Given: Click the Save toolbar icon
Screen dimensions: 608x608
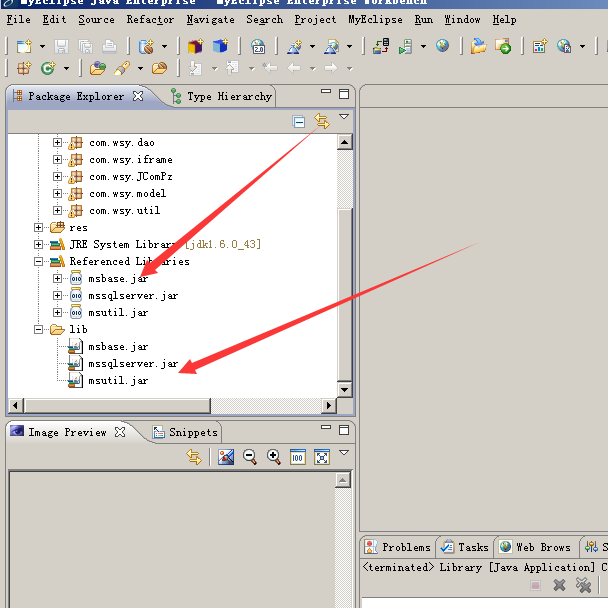Looking at the screenshot, I should (61, 47).
